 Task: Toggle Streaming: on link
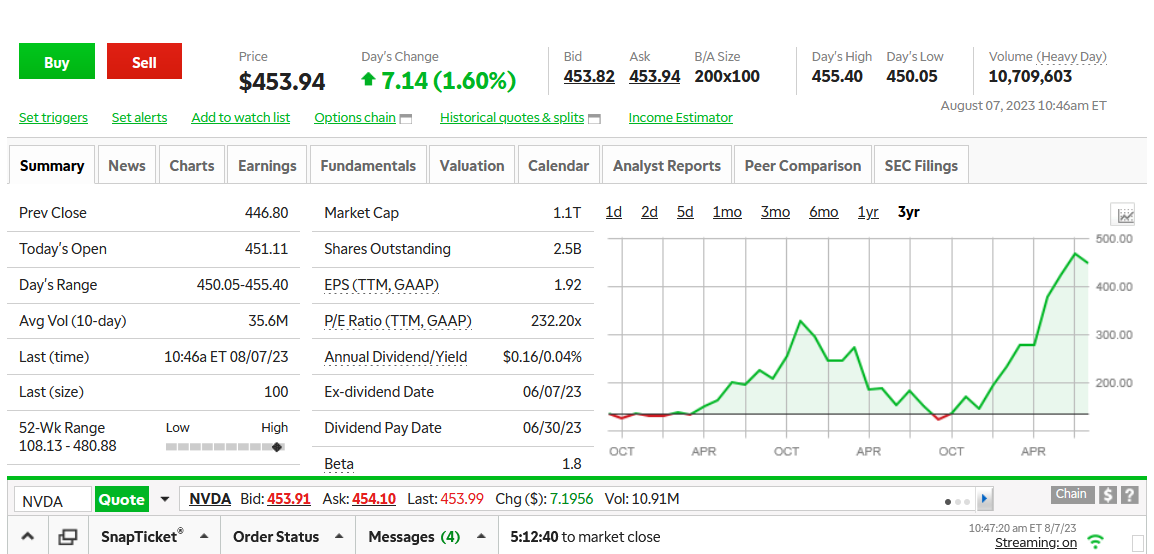(x=1035, y=543)
